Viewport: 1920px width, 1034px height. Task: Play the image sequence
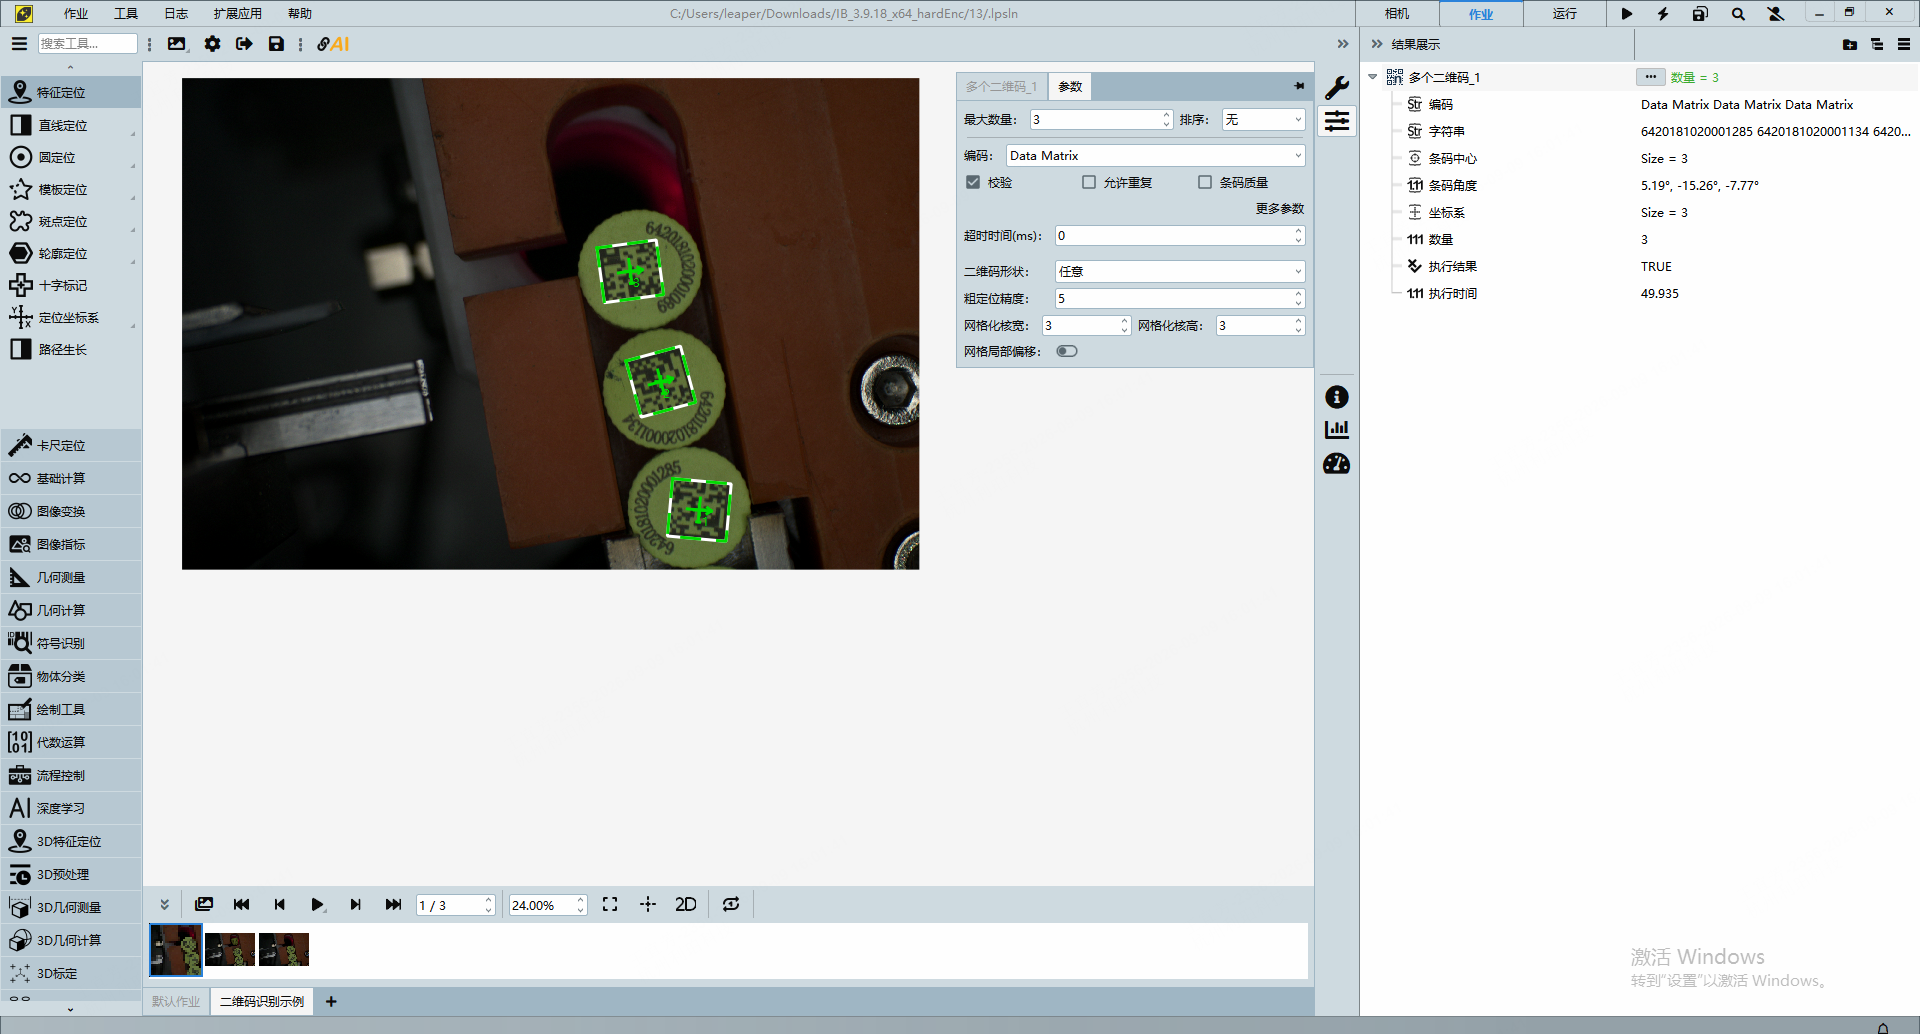pyautogui.click(x=317, y=904)
